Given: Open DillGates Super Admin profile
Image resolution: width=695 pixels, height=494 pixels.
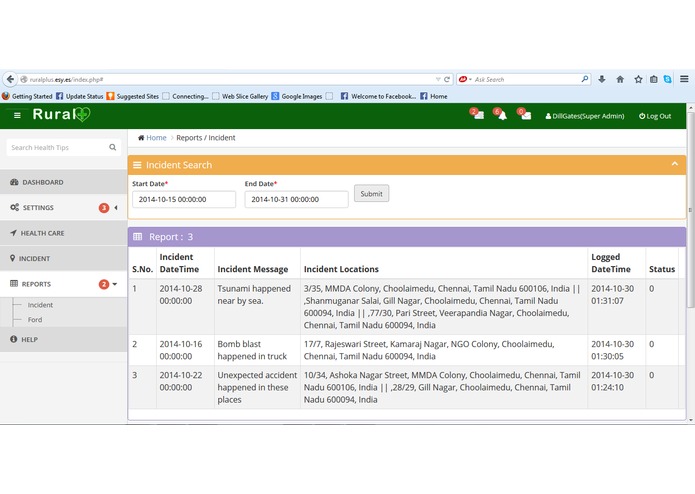Looking at the screenshot, I should click(x=585, y=116).
